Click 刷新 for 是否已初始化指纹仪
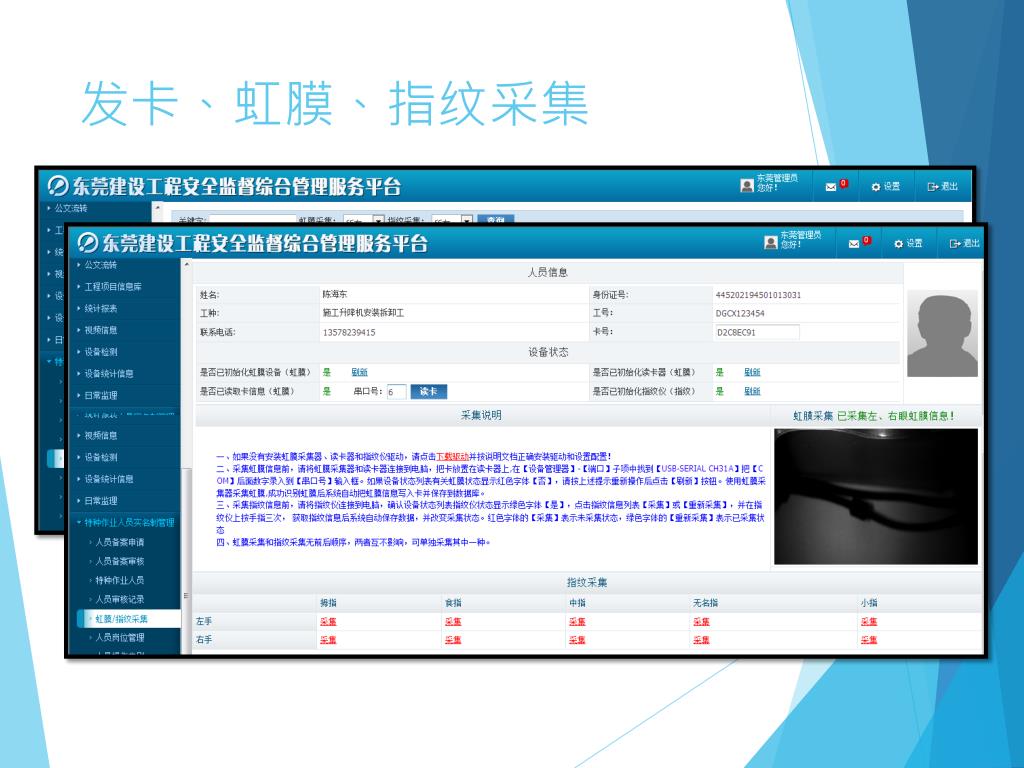This screenshot has height=768, width=1024. pyautogui.click(x=752, y=391)
